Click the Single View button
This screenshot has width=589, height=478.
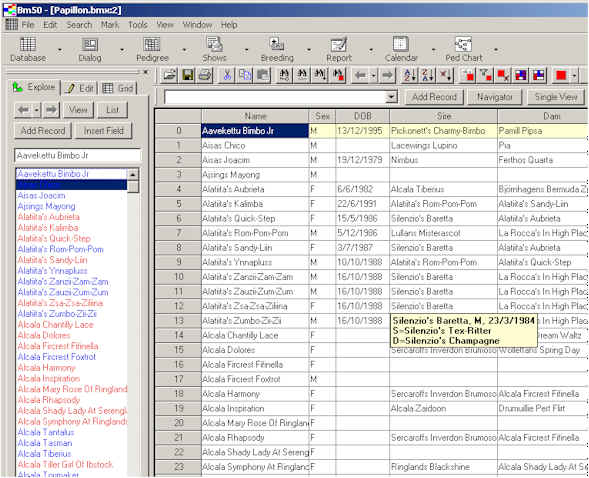pyautogui.click(x=556, y=97)
